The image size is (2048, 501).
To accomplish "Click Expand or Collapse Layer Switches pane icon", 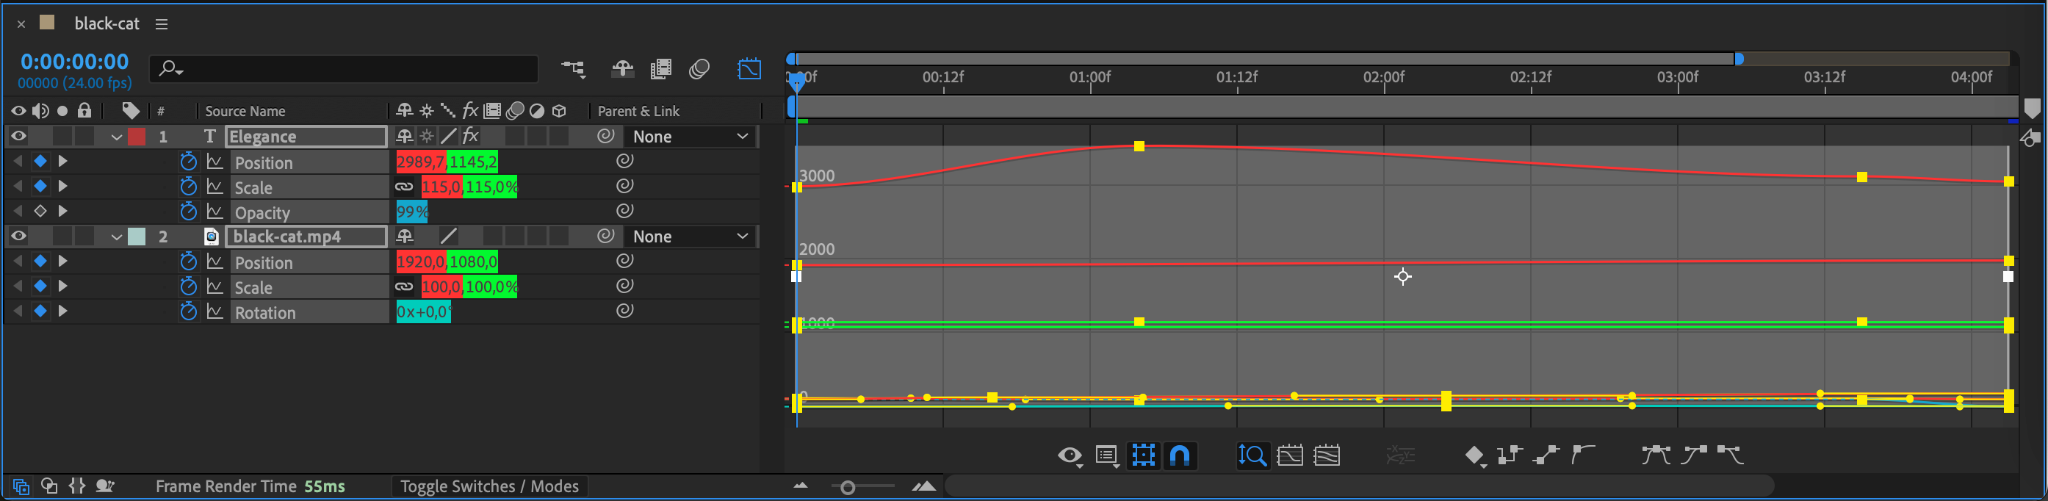I will click(x=21, y=486).
